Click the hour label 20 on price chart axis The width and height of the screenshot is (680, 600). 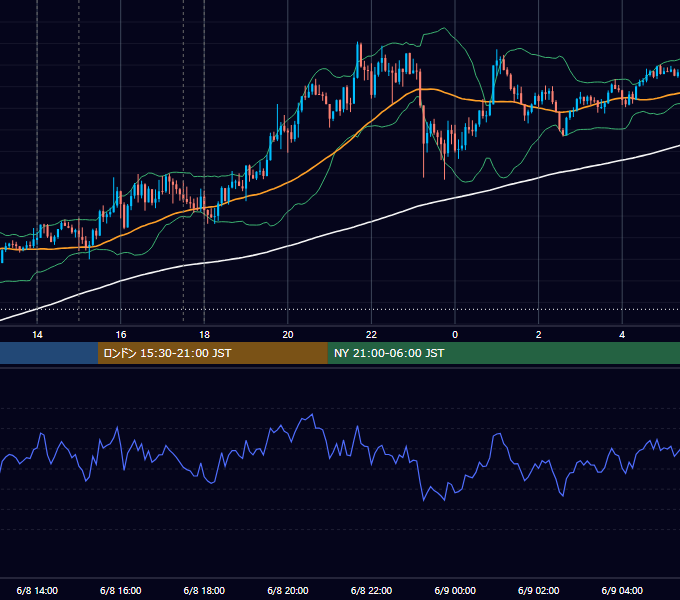(x=288, y=335)
